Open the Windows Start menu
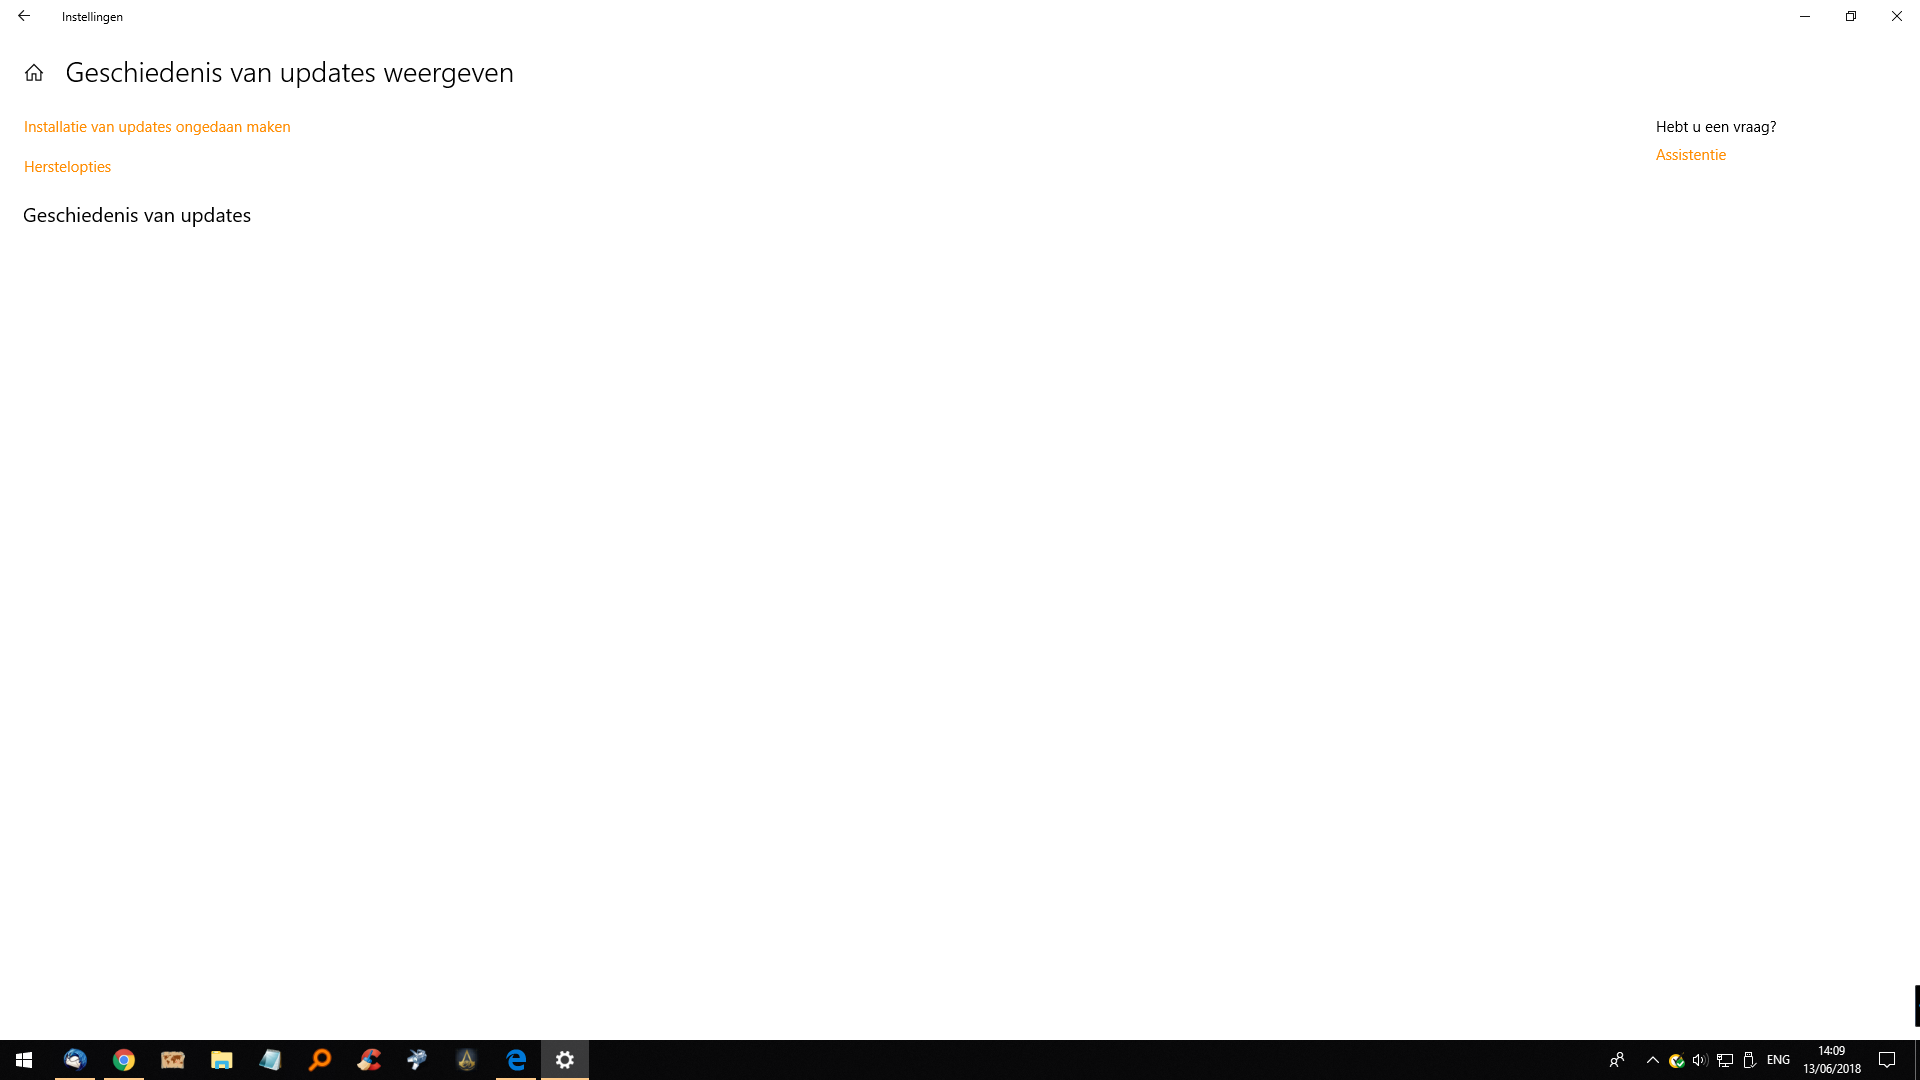Viewport: 1920px width, 1080px height. [x=24, y=1060]
